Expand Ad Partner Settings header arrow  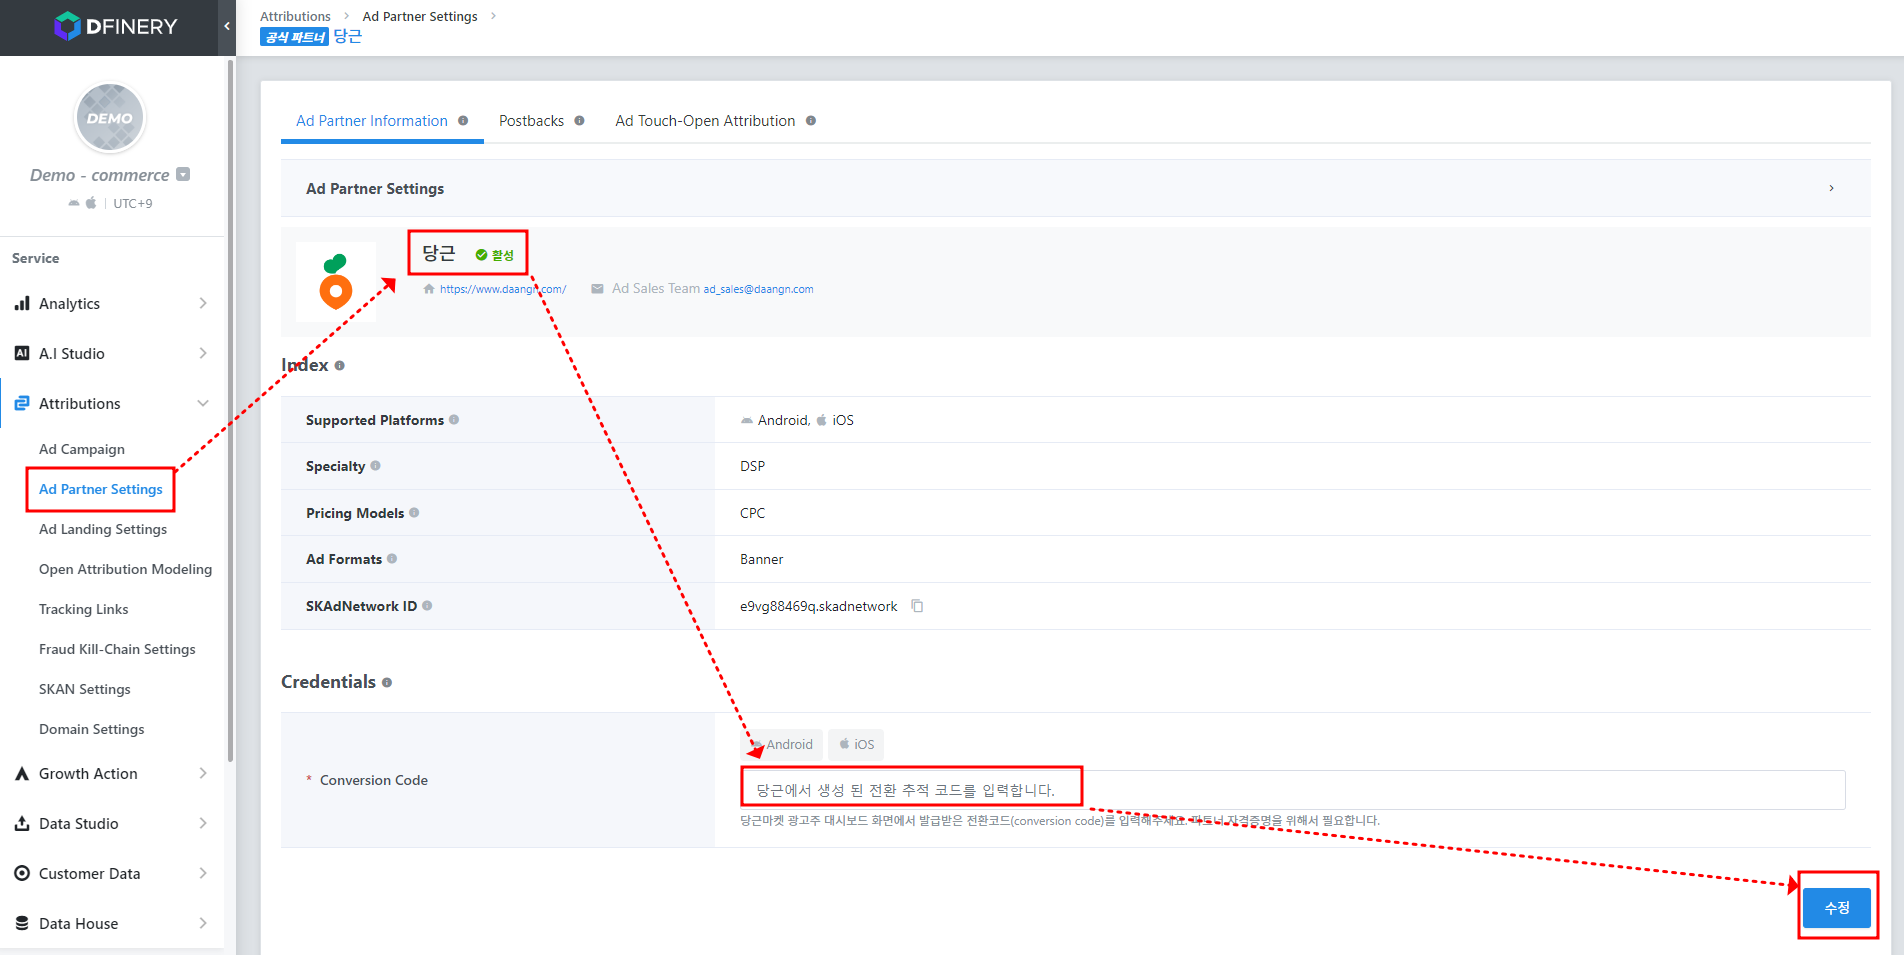point(1831,188)
